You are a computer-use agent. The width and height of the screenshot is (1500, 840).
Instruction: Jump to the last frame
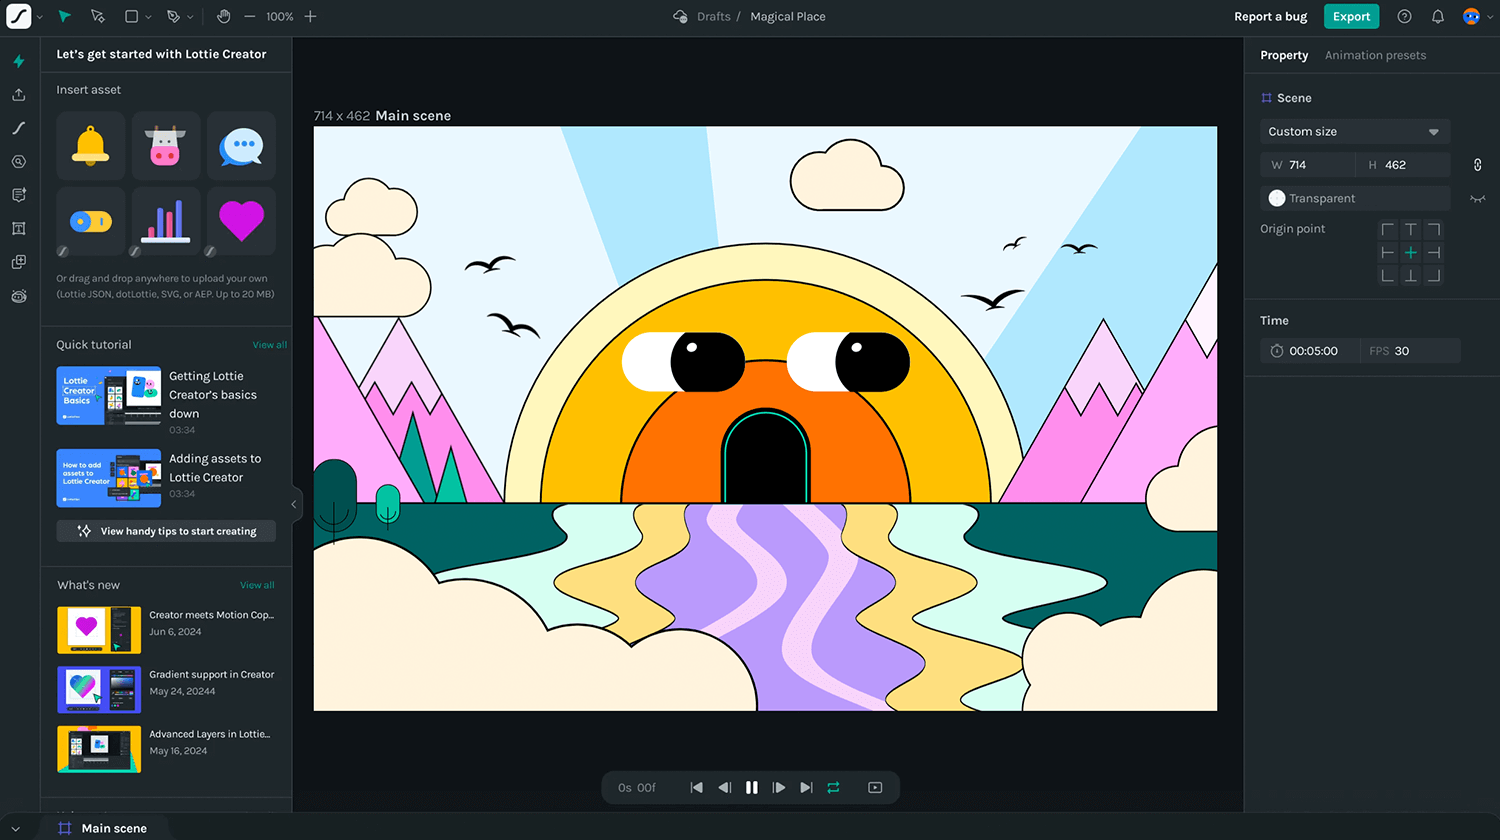(806, 788)
